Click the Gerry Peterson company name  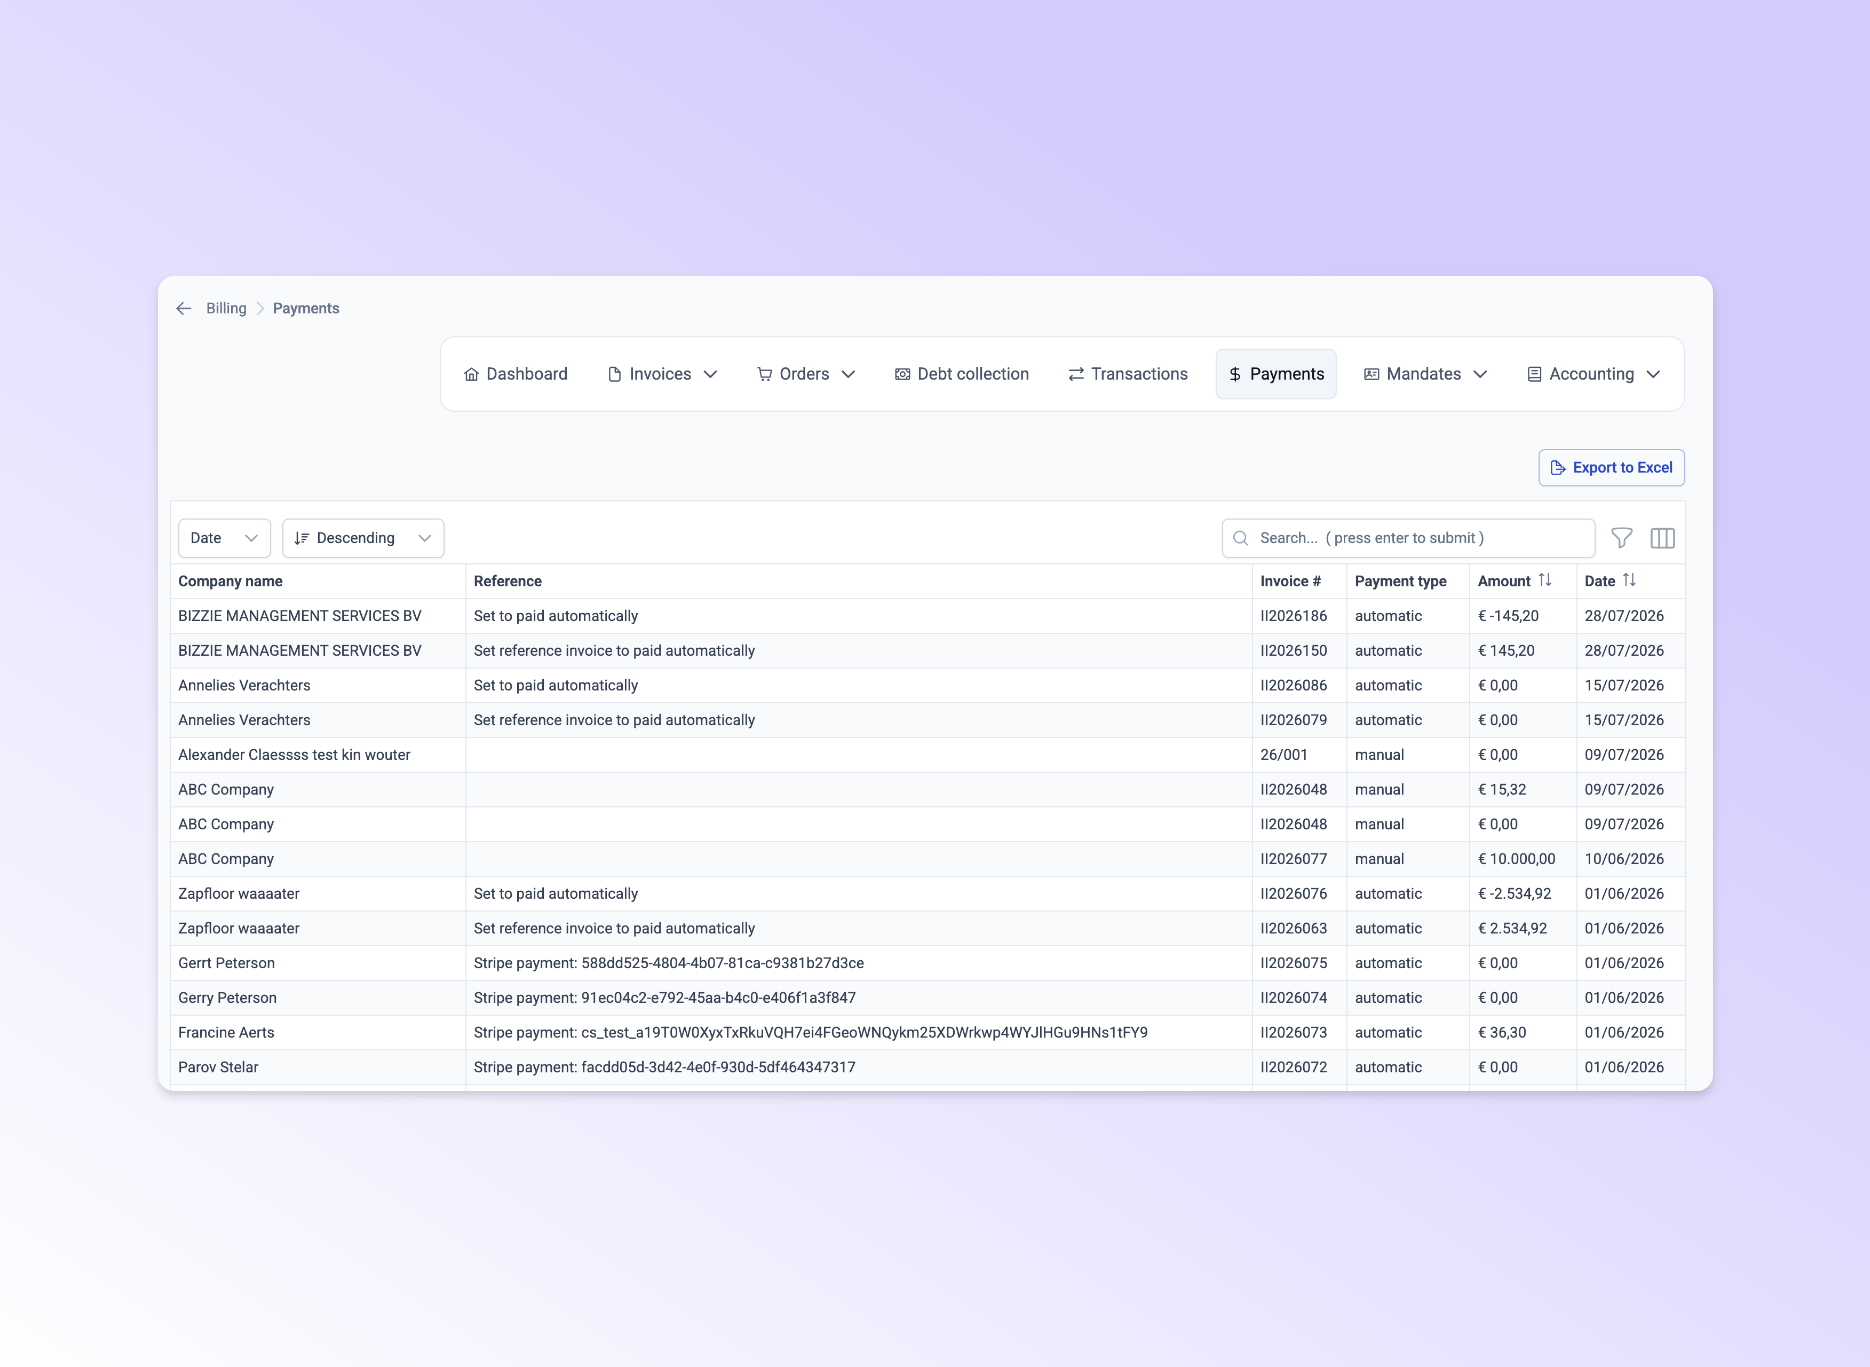227,998
